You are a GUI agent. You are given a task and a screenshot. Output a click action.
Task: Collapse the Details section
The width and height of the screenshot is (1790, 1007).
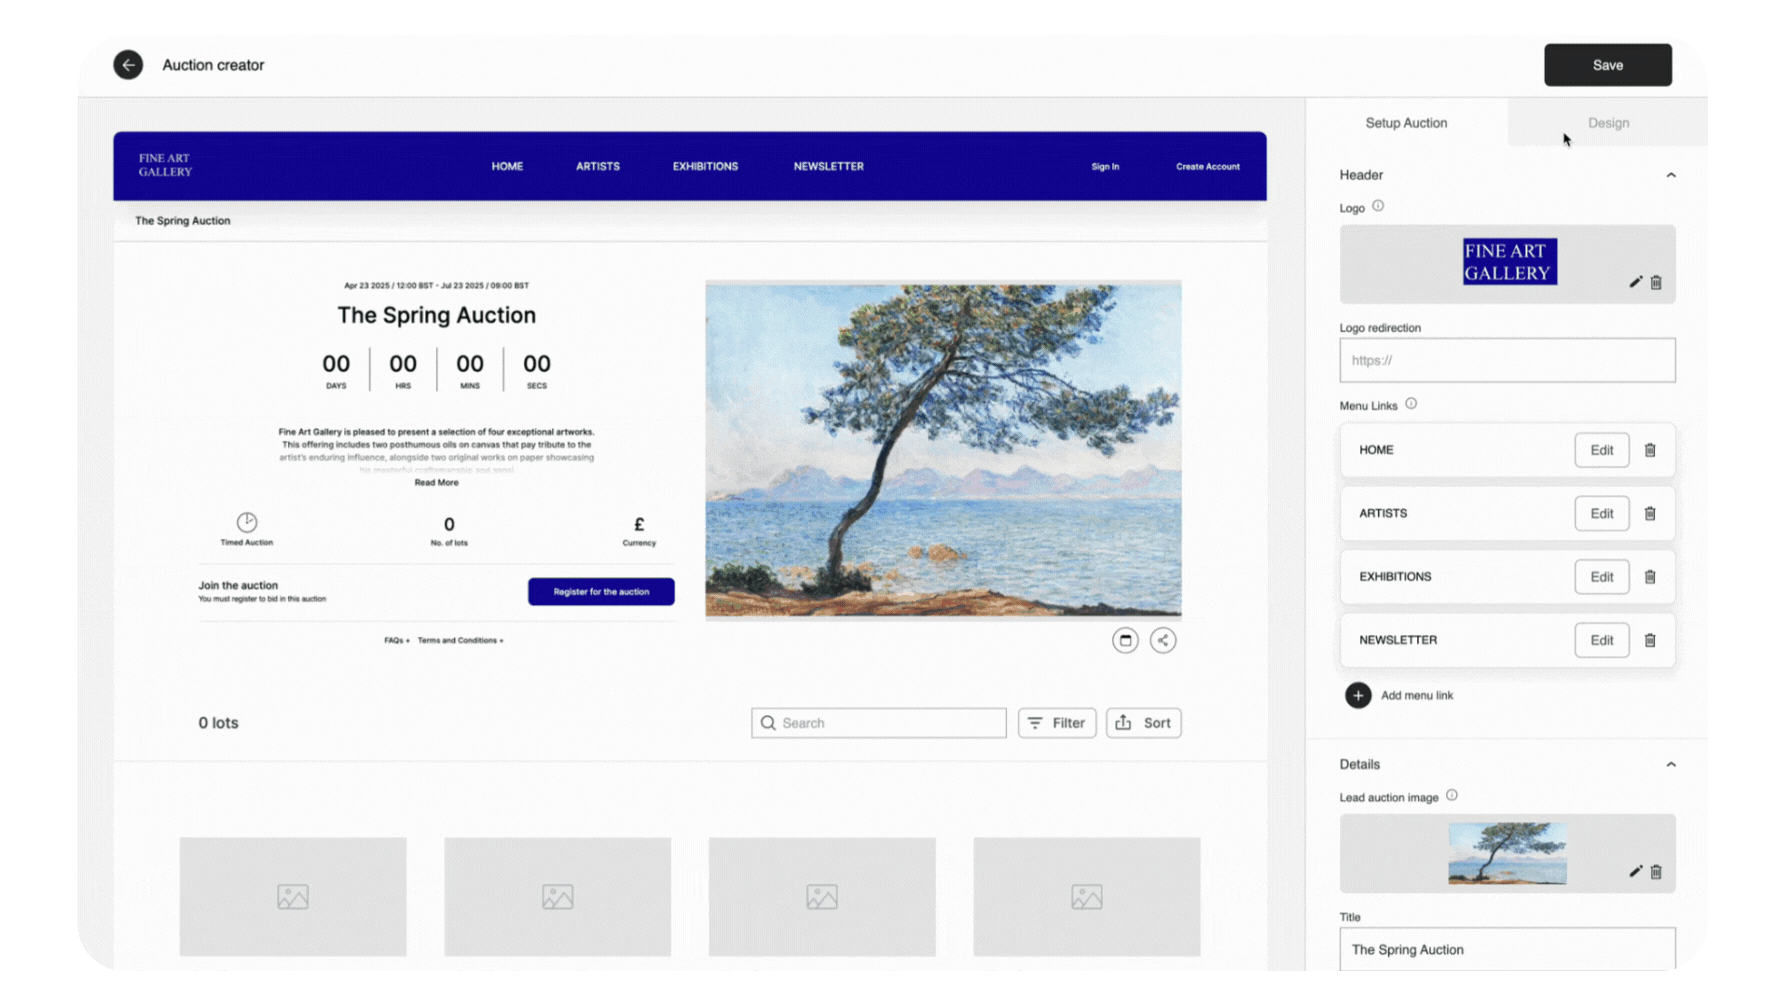pos(1670,764)
